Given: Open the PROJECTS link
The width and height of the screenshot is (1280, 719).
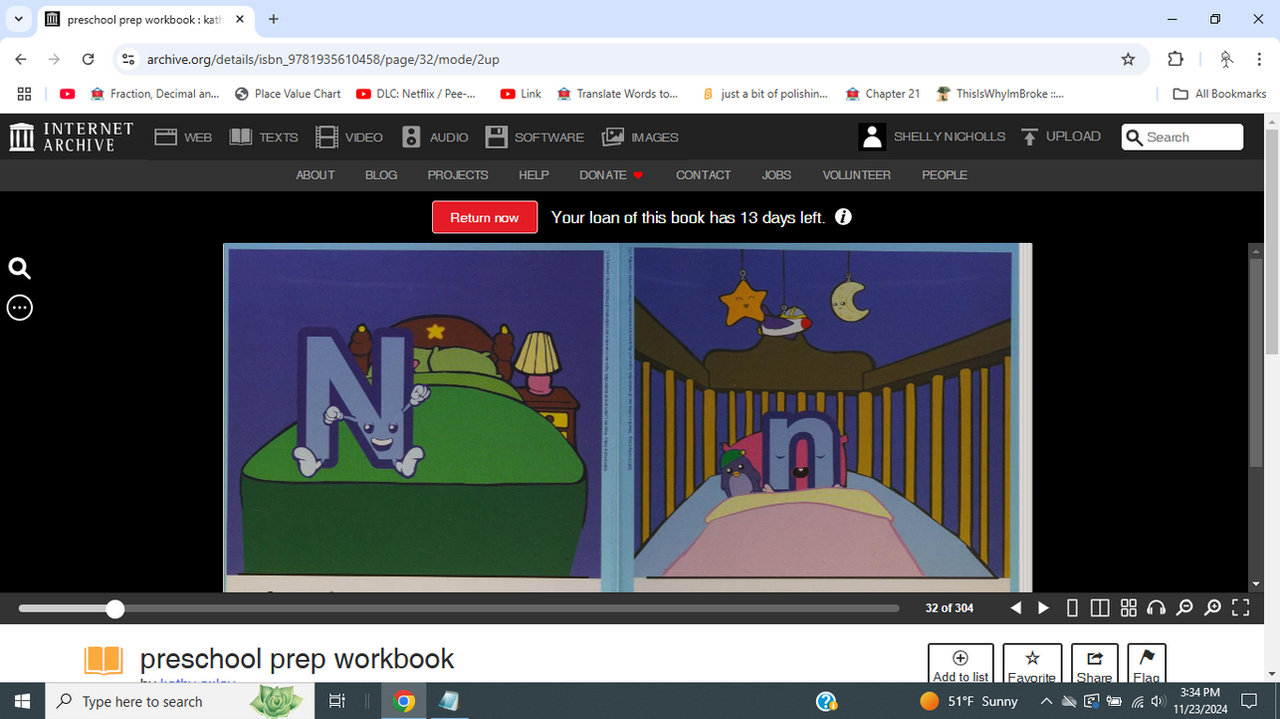Looking at the screenshot, I should point(458,175).
